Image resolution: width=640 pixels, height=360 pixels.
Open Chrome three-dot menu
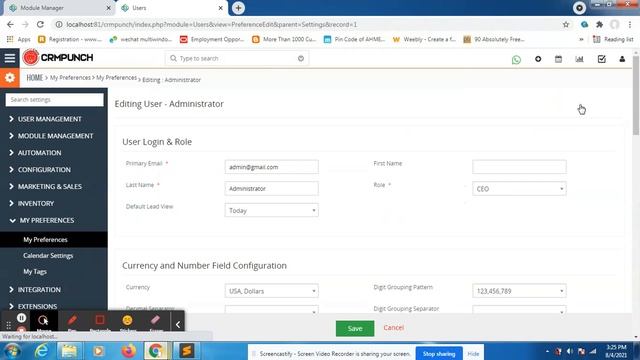(x=630, y=24)
